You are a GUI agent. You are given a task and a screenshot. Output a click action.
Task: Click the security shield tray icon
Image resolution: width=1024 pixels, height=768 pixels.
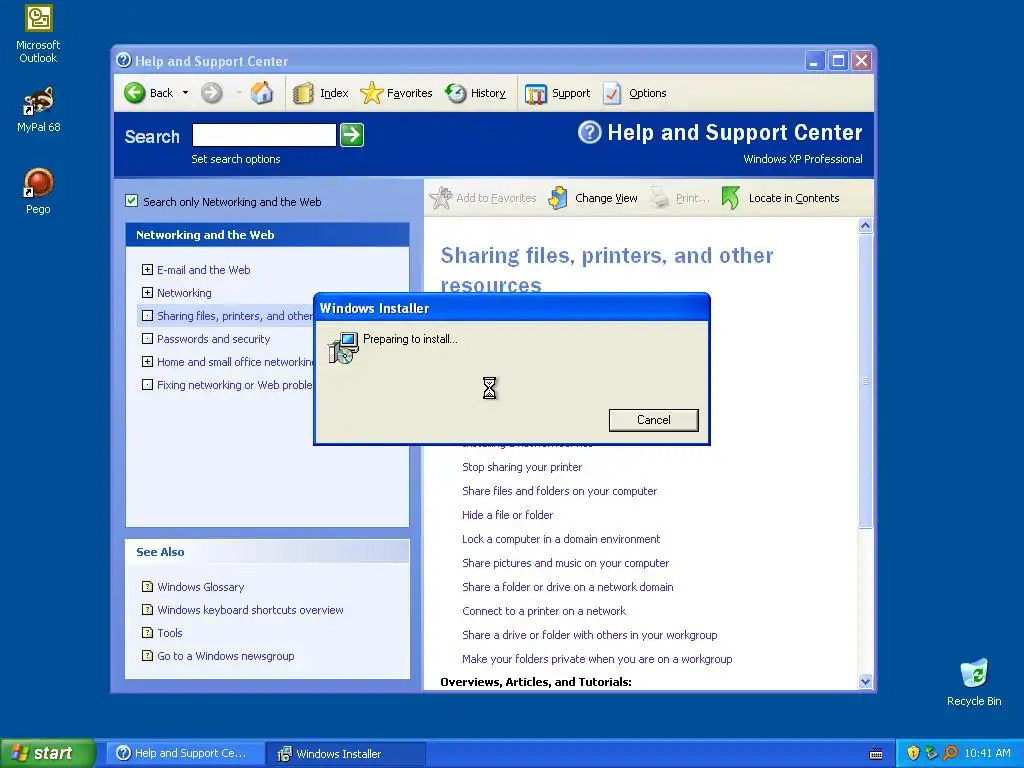tap(913, 753)
